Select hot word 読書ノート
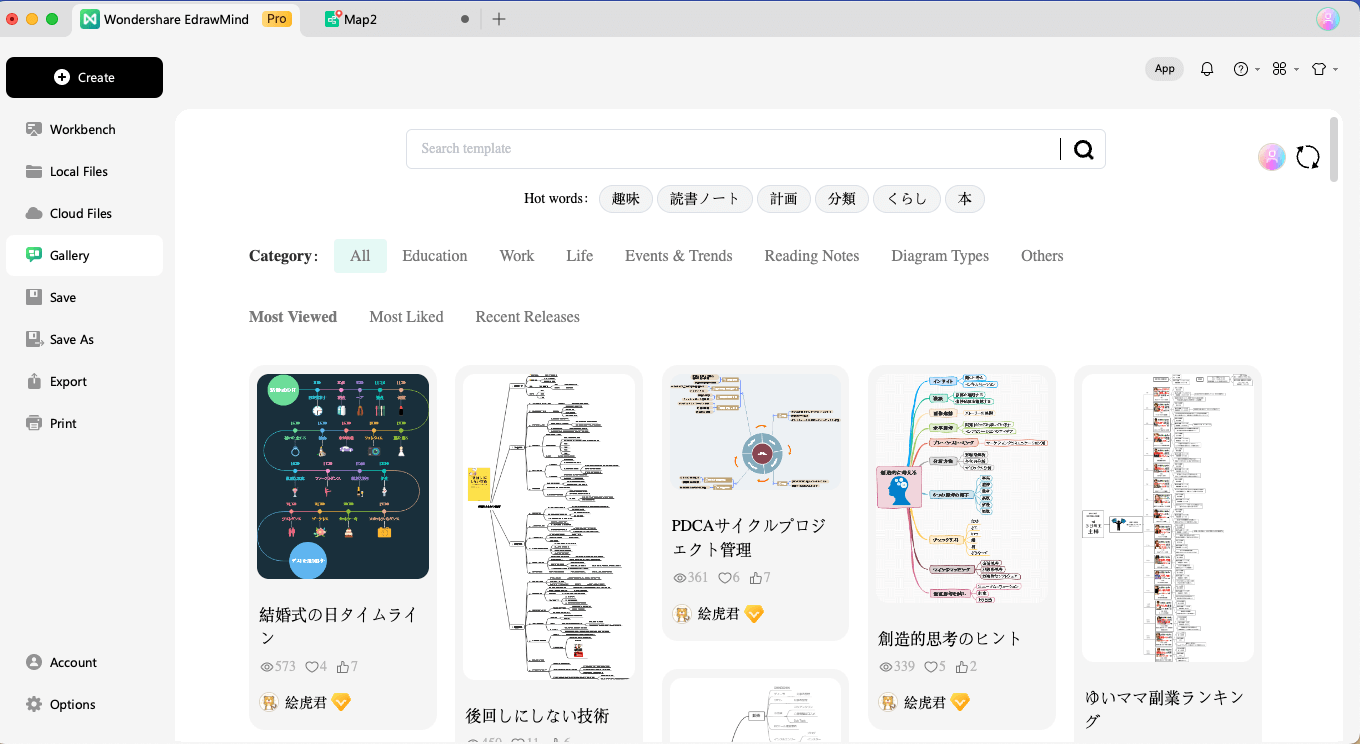Image resolution: width=1360 pixels, height=744 pixels. pos(705,199)
